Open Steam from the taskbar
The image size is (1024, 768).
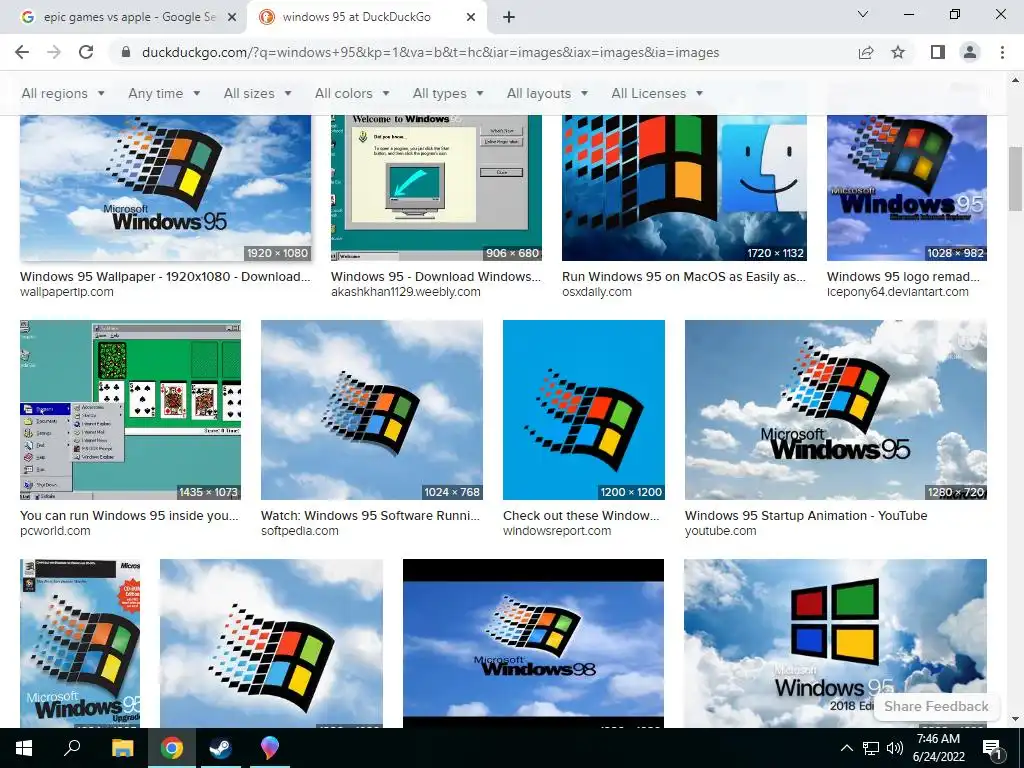220,748
